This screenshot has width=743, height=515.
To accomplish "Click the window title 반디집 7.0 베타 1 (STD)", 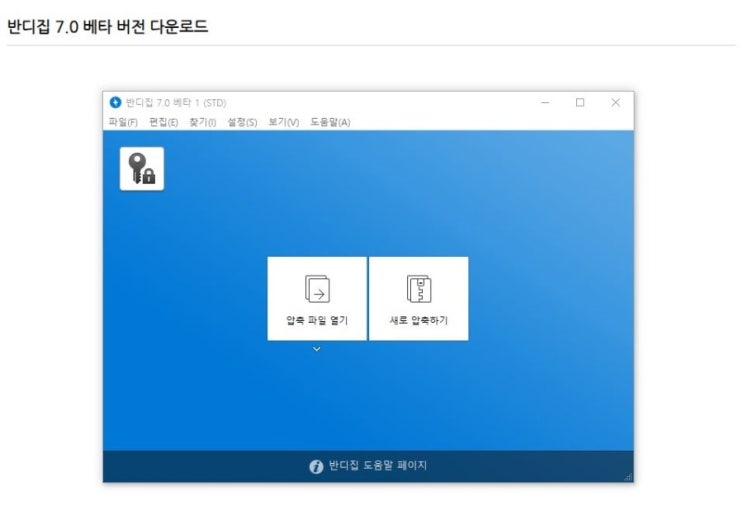I will [x=176, y=103].
